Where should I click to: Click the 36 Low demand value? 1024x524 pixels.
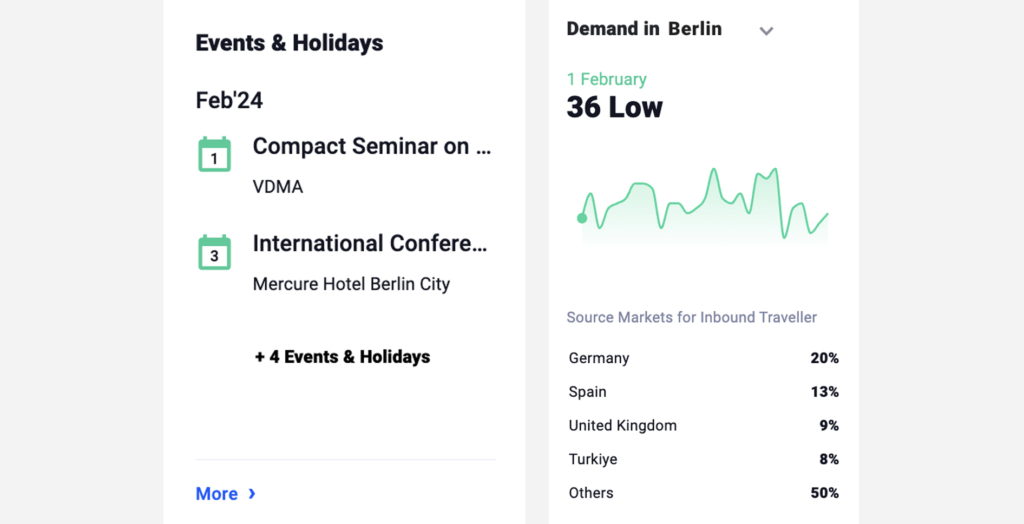(615, 108)
